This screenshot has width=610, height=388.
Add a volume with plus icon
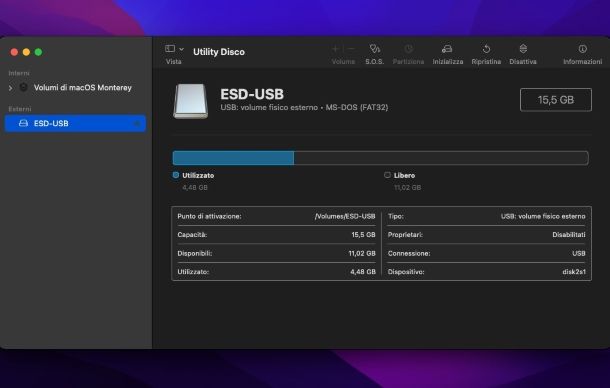(335, 49)
